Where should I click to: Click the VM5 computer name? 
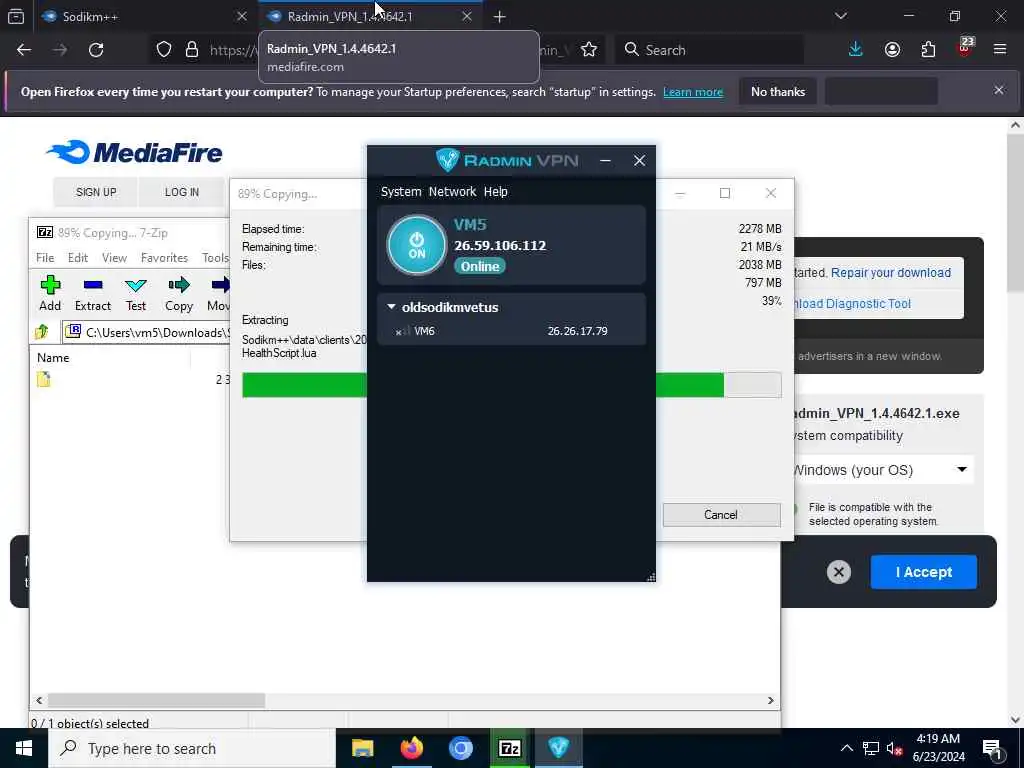click(x=470, y=225)
